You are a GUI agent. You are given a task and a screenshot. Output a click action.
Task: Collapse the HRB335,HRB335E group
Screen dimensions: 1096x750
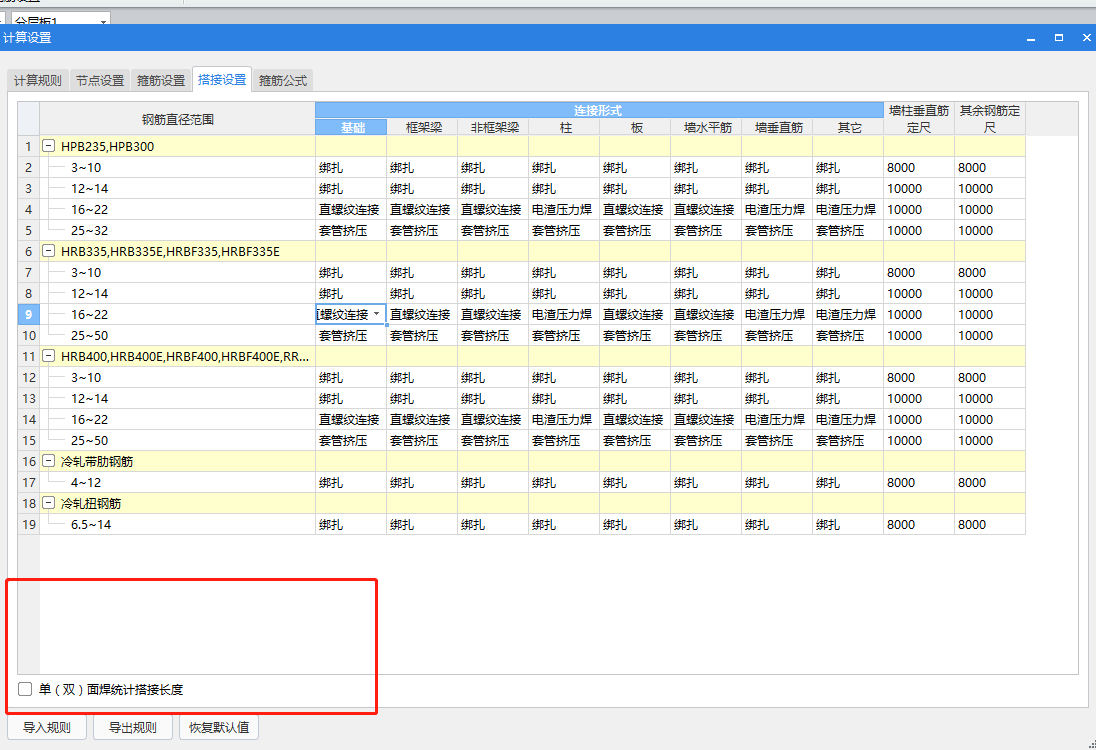(49, 251)
